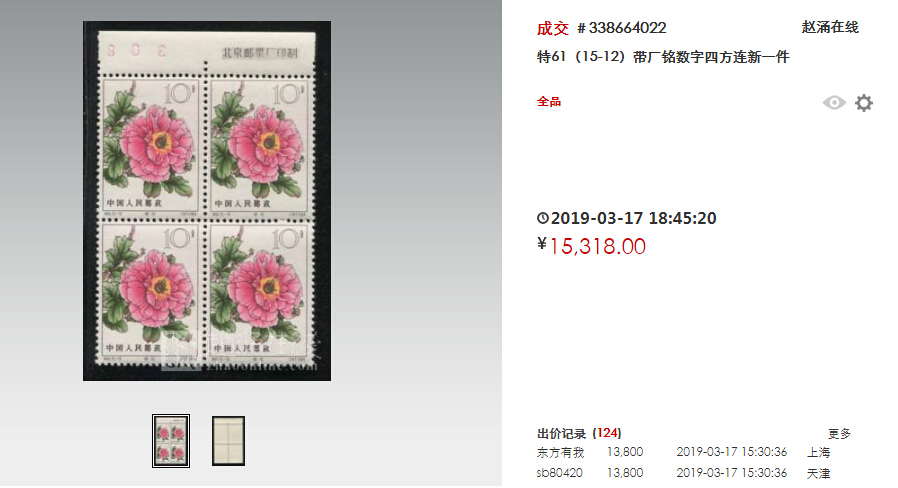Click the bid count 124

tap(607, 433)
